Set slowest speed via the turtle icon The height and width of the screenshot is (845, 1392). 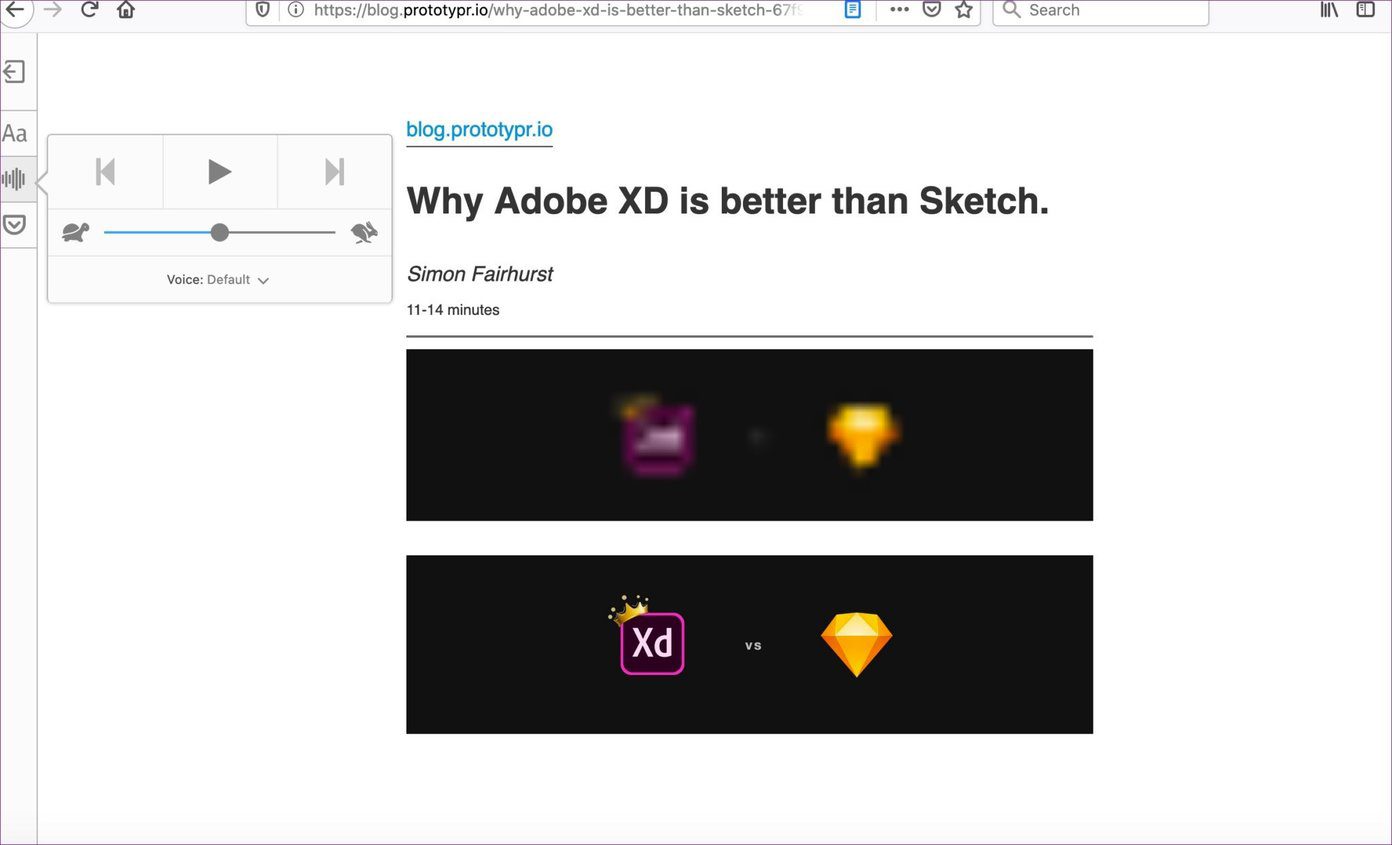pos(76,233)
